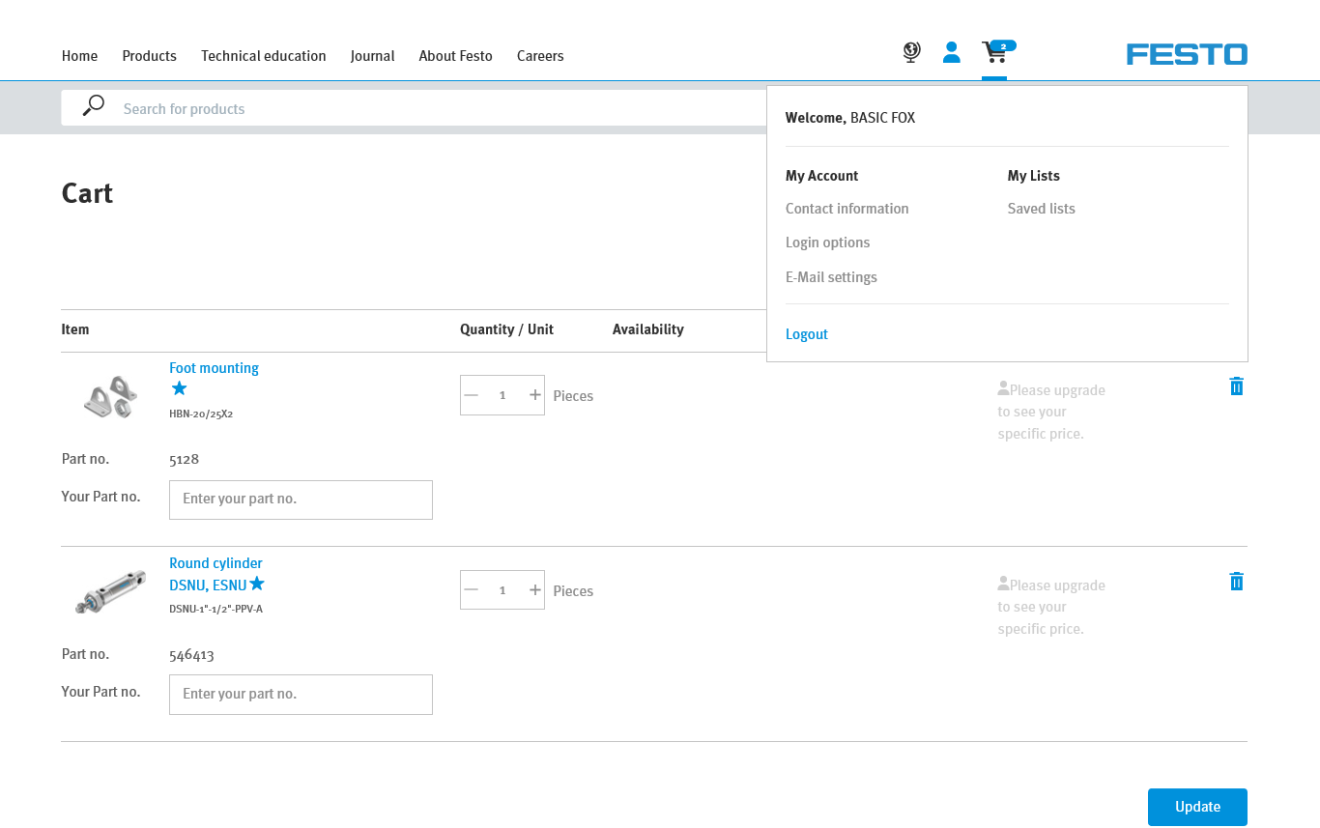Viewport: 1320px width, 828px height.
Task: Click star icon under Foot mounting
Action: click(179, 388)
